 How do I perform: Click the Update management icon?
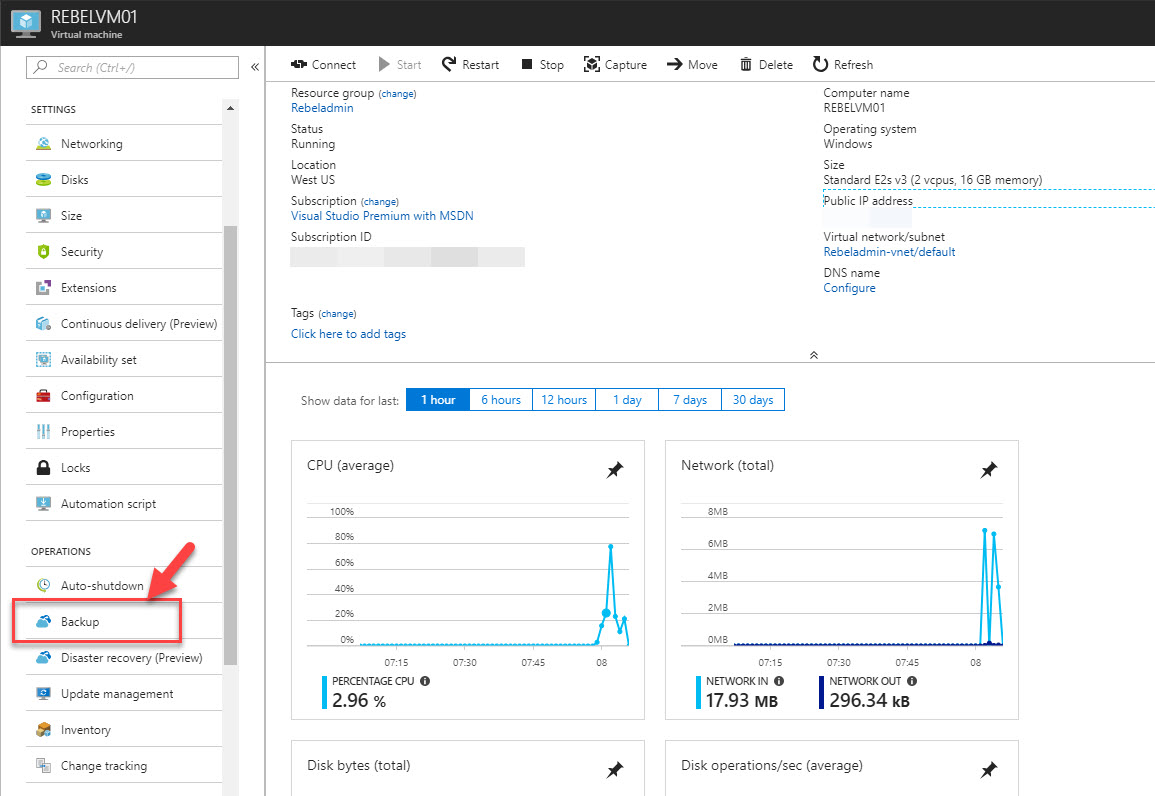(x=43, y=694)
